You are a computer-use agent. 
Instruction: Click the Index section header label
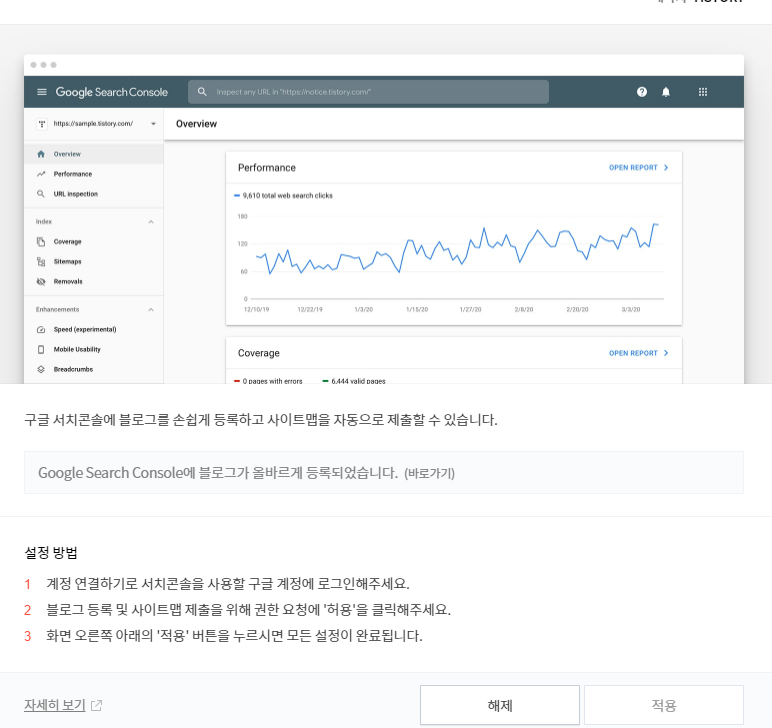(x=44, y=222)
